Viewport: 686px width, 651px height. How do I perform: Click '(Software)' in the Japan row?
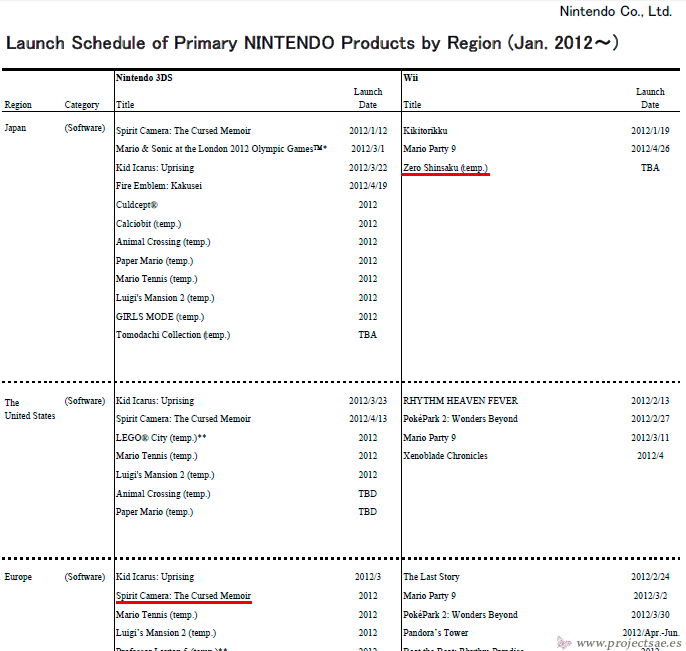coord(85,128)
